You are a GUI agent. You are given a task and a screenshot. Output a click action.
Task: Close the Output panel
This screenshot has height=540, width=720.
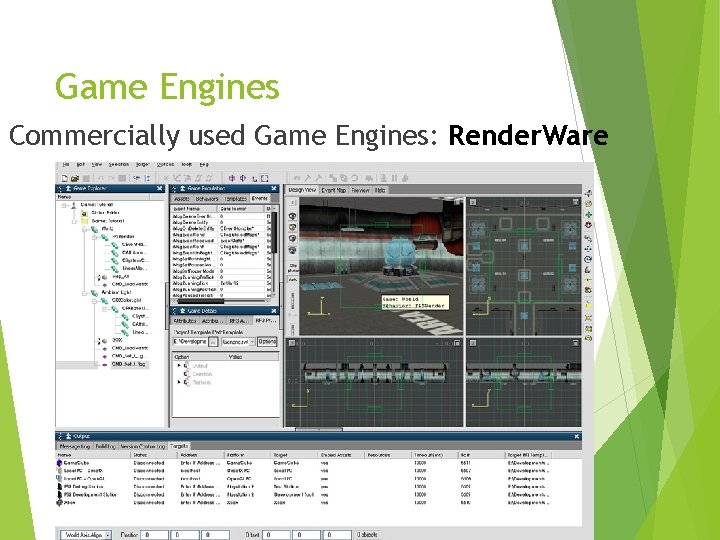pyautogui.click(x=577, y=436)
